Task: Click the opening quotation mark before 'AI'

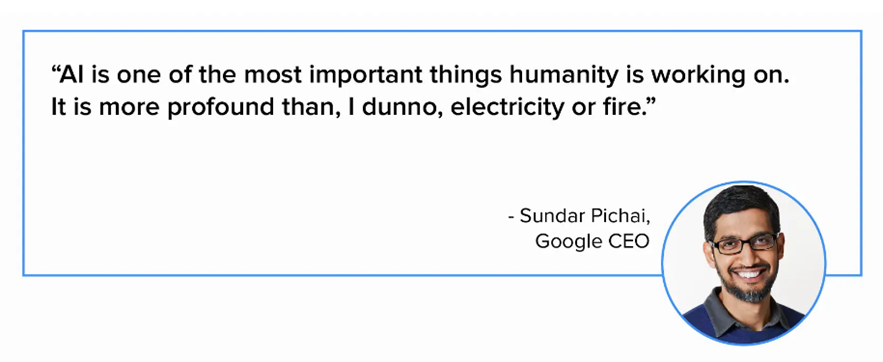Action: pyautogui.click(x=55, y=71)
